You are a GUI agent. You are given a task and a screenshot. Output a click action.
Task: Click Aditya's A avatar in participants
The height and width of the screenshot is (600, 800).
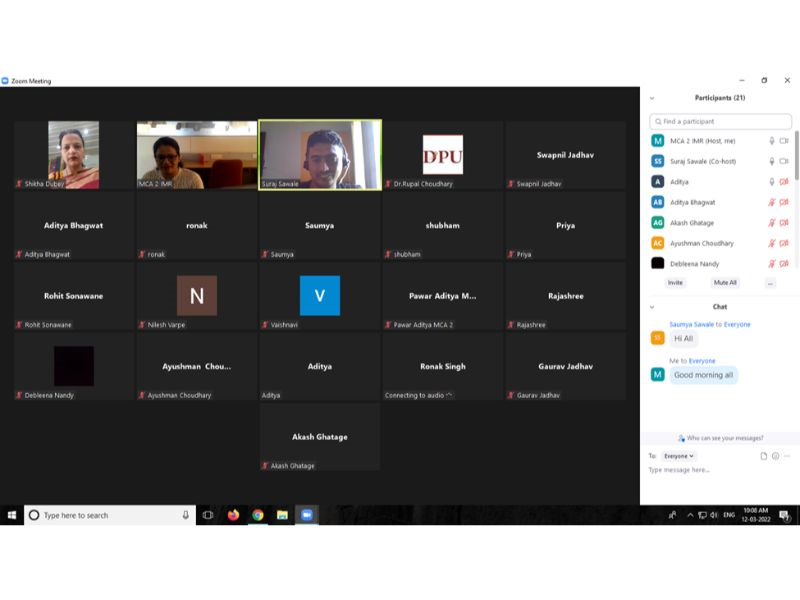pos(658,182)
